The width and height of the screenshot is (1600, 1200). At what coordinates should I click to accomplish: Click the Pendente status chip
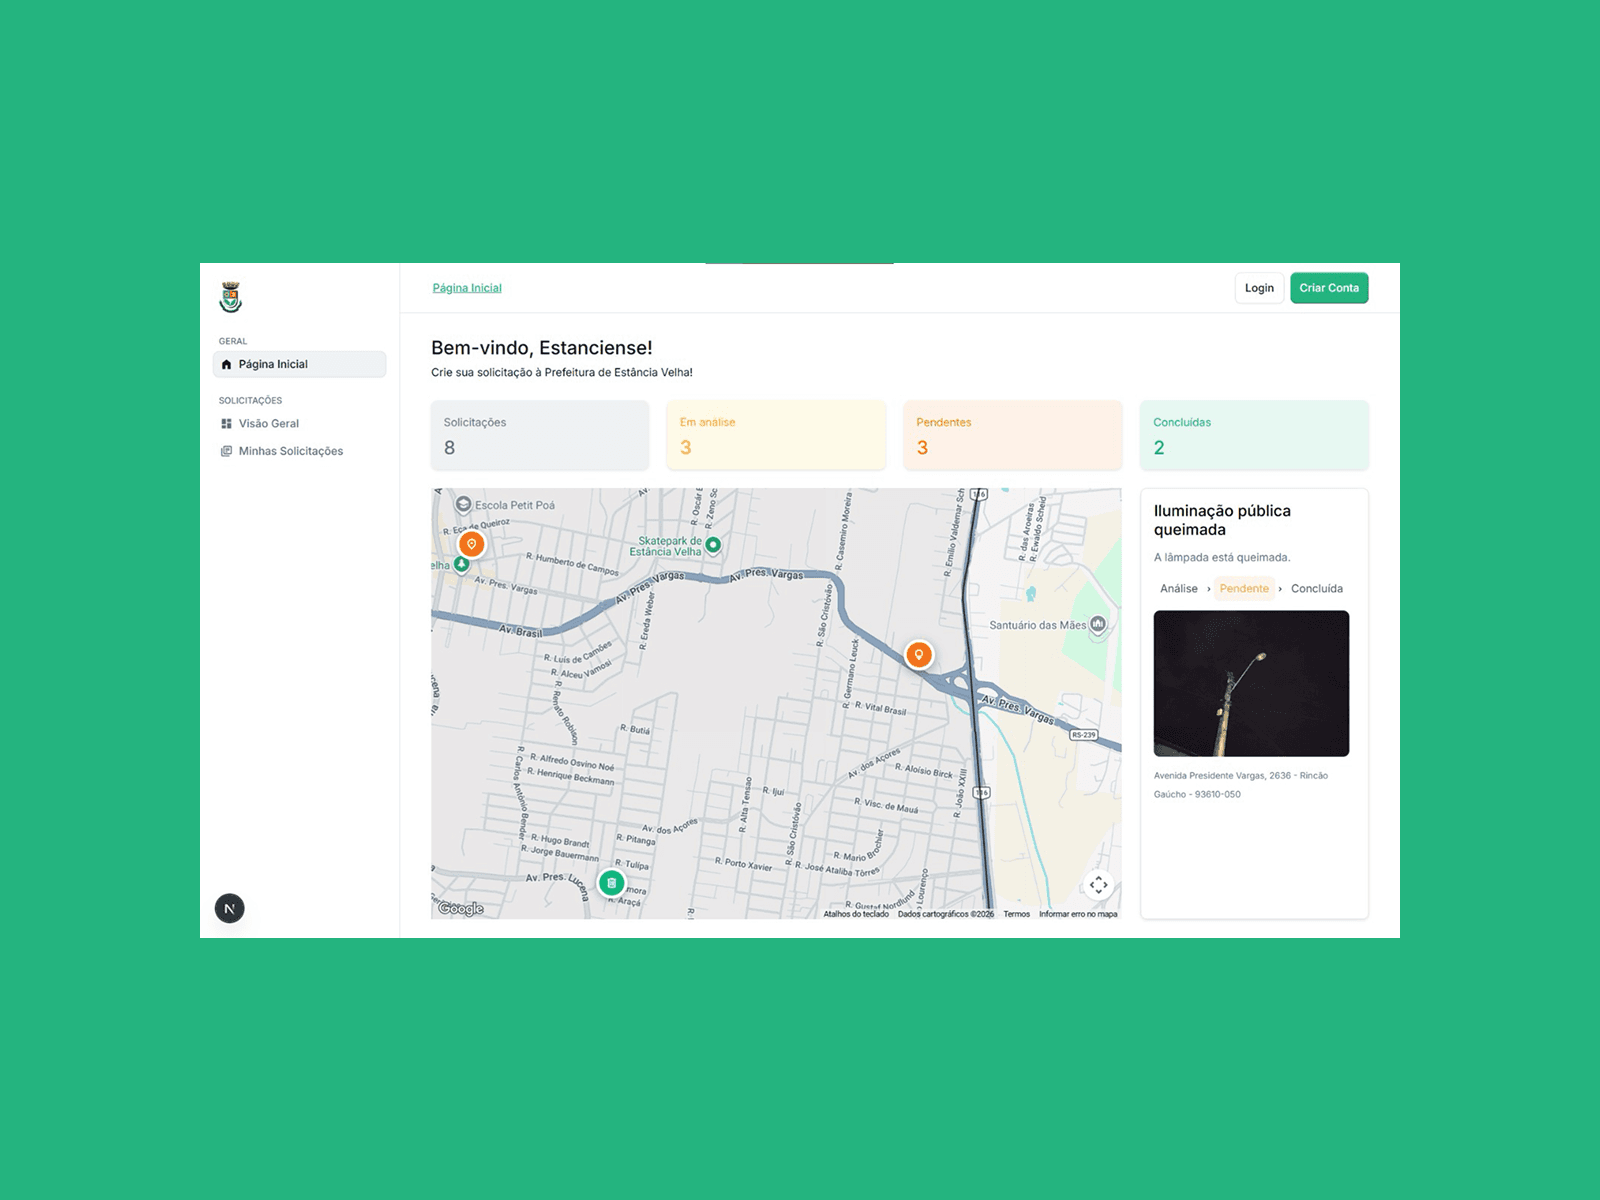click(1244, 589)
